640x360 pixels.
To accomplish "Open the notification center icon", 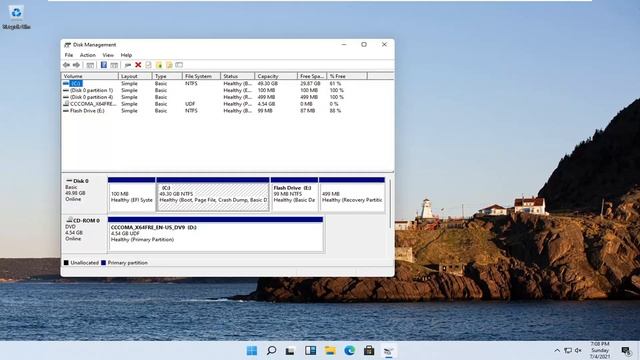I will [626, 351].
